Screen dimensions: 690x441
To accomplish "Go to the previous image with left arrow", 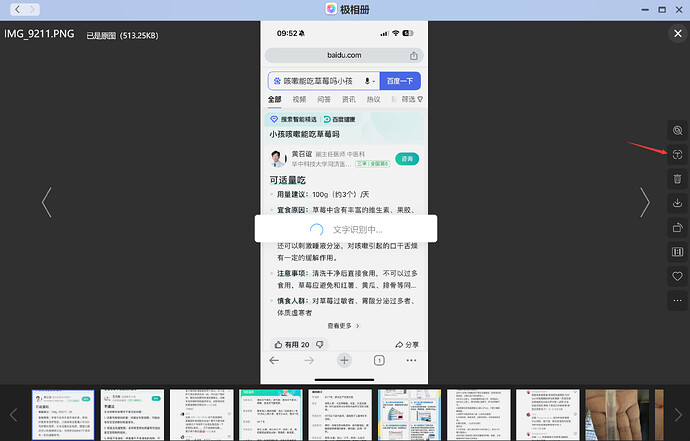I will click(46, 203).
